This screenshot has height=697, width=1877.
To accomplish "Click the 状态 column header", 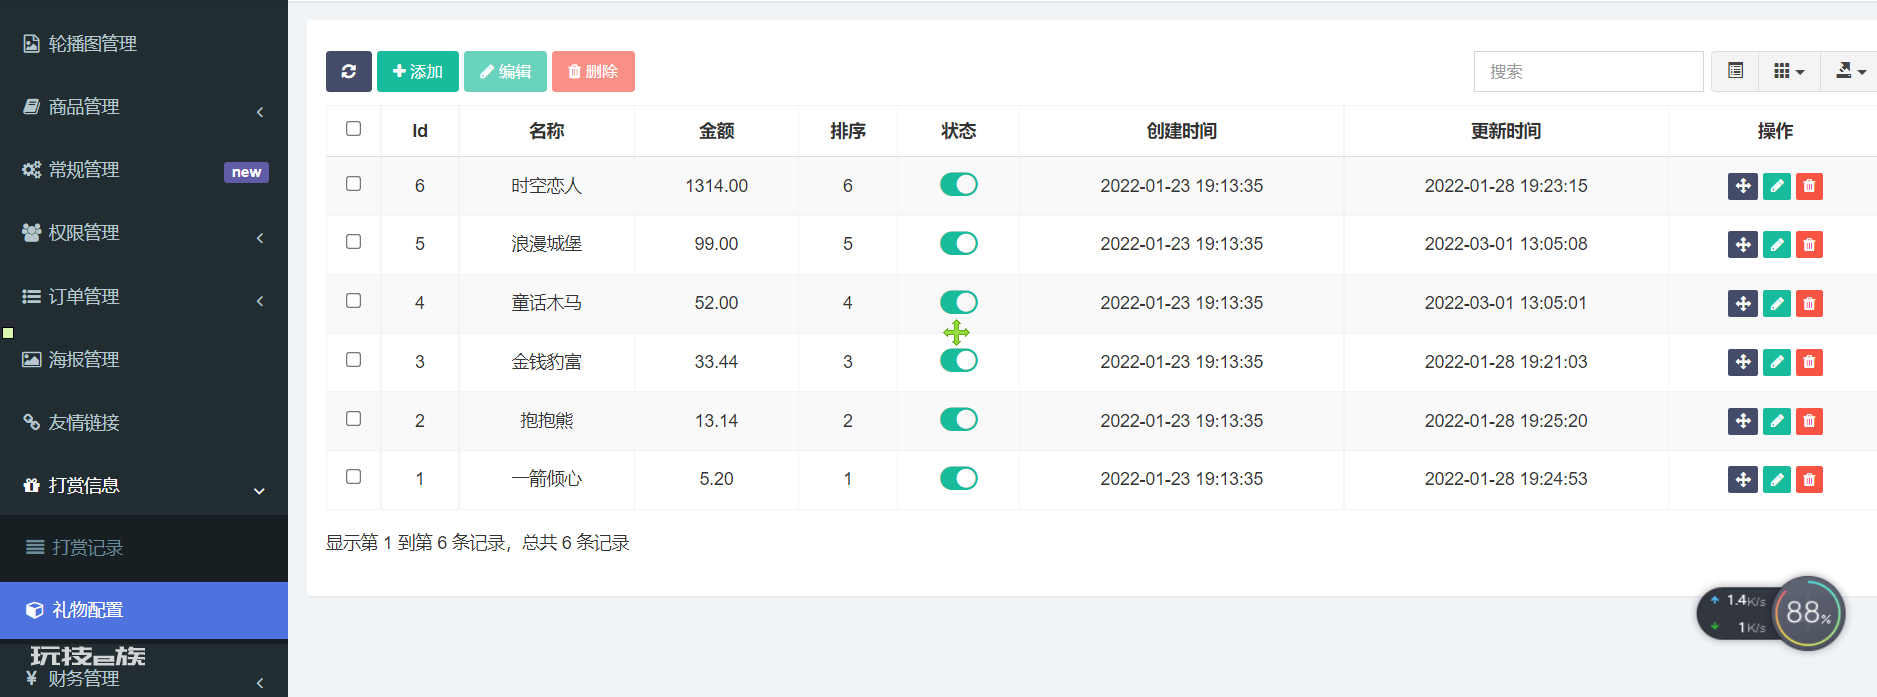I will (x=958, y=131).
